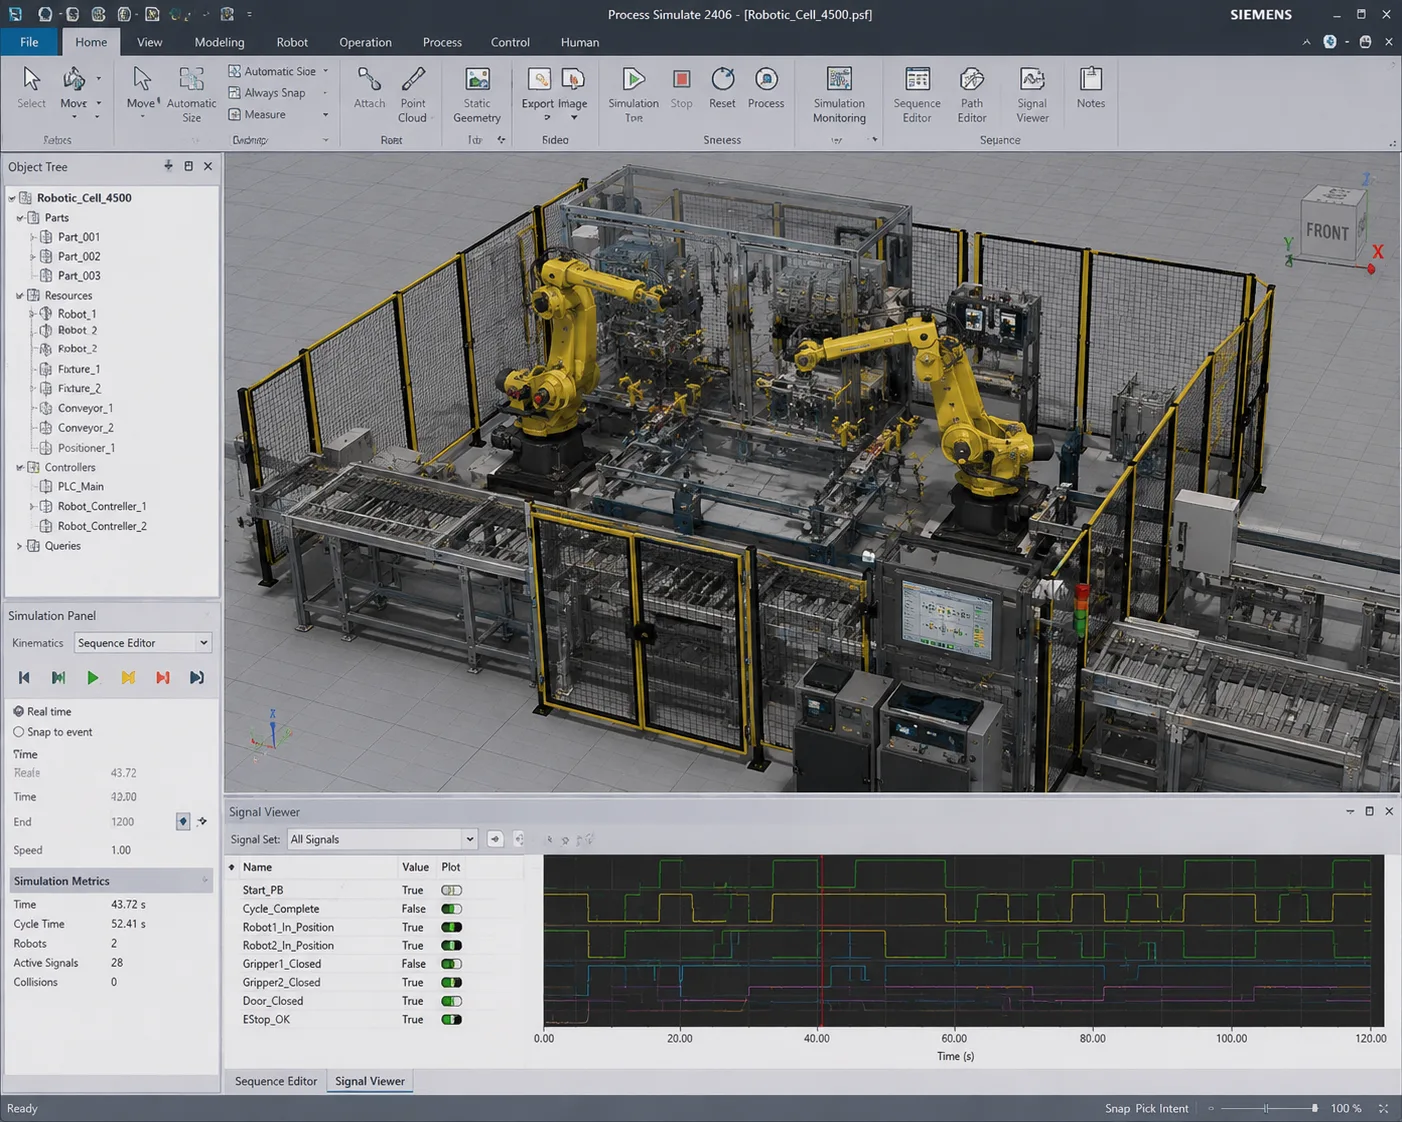Select the Snap to event option
This screenshot has width=1402, height=1122.
[x=19, y=732]
